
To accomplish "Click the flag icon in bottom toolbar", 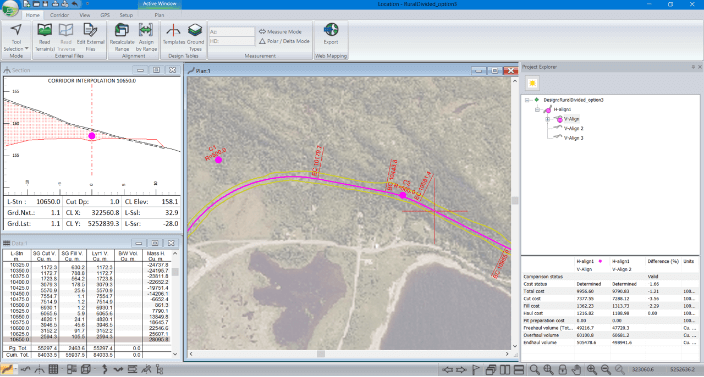I will 476,370.
